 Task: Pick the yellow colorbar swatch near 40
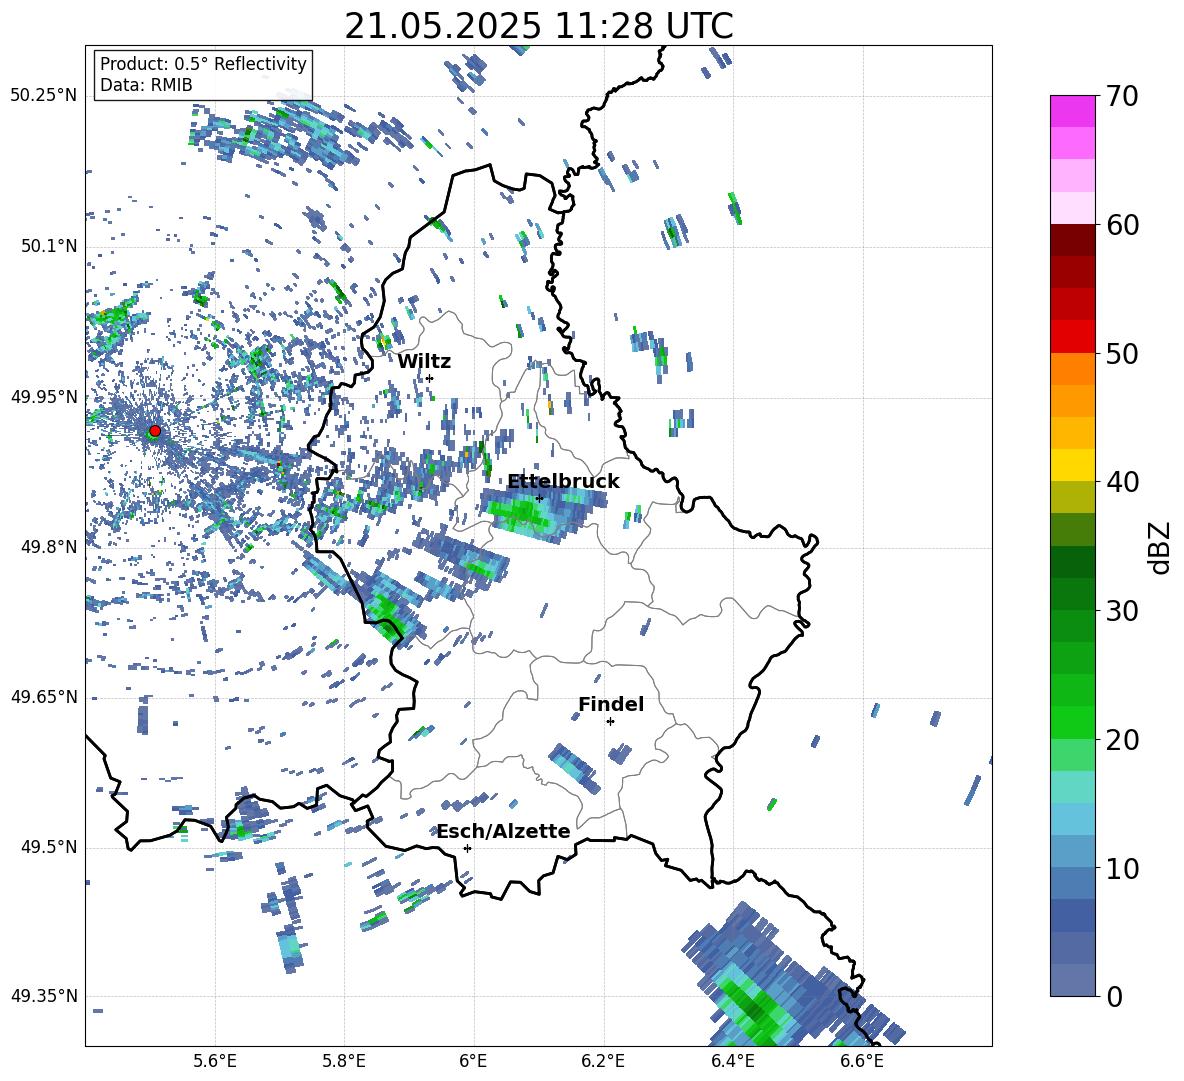[x=1072, y=465]
